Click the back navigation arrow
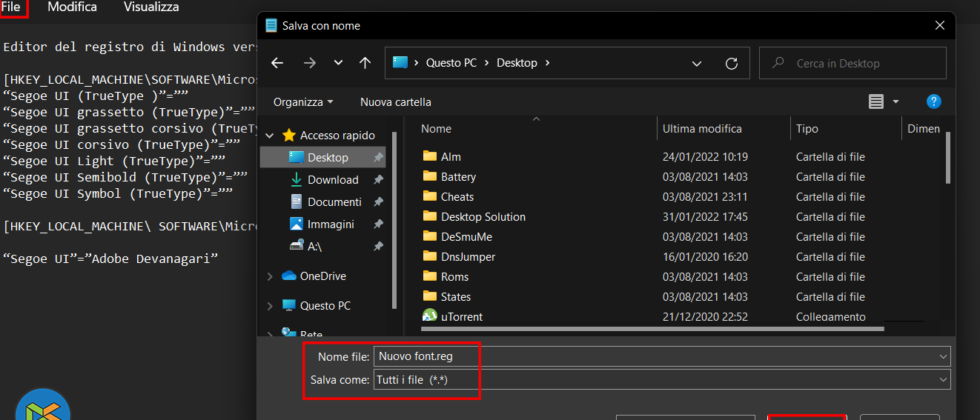This screenshot has width=980, height=420. tap(279, 63)
